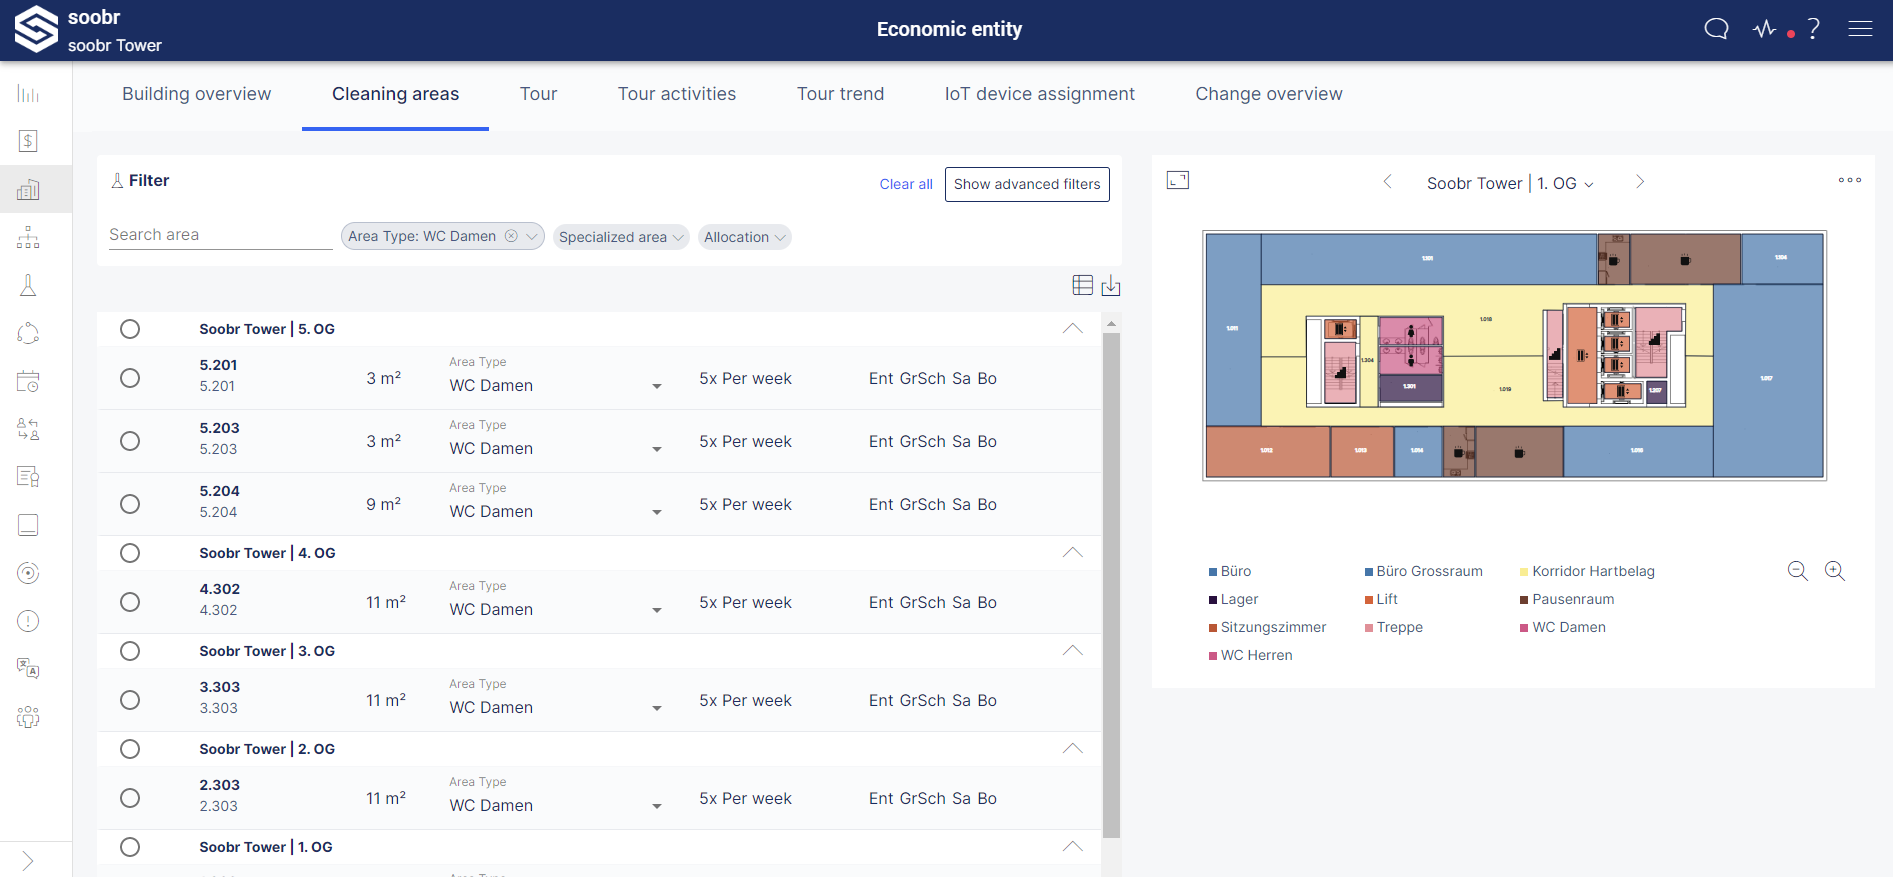Focus the Search area input field
Image resolution: width=1893 pixels, height=877 pixels.
click(220, 235)
